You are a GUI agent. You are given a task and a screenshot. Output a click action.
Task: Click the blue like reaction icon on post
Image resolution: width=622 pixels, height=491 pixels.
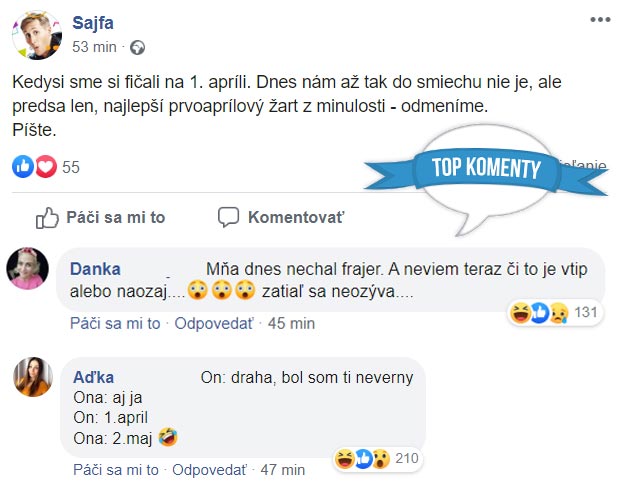23,167
